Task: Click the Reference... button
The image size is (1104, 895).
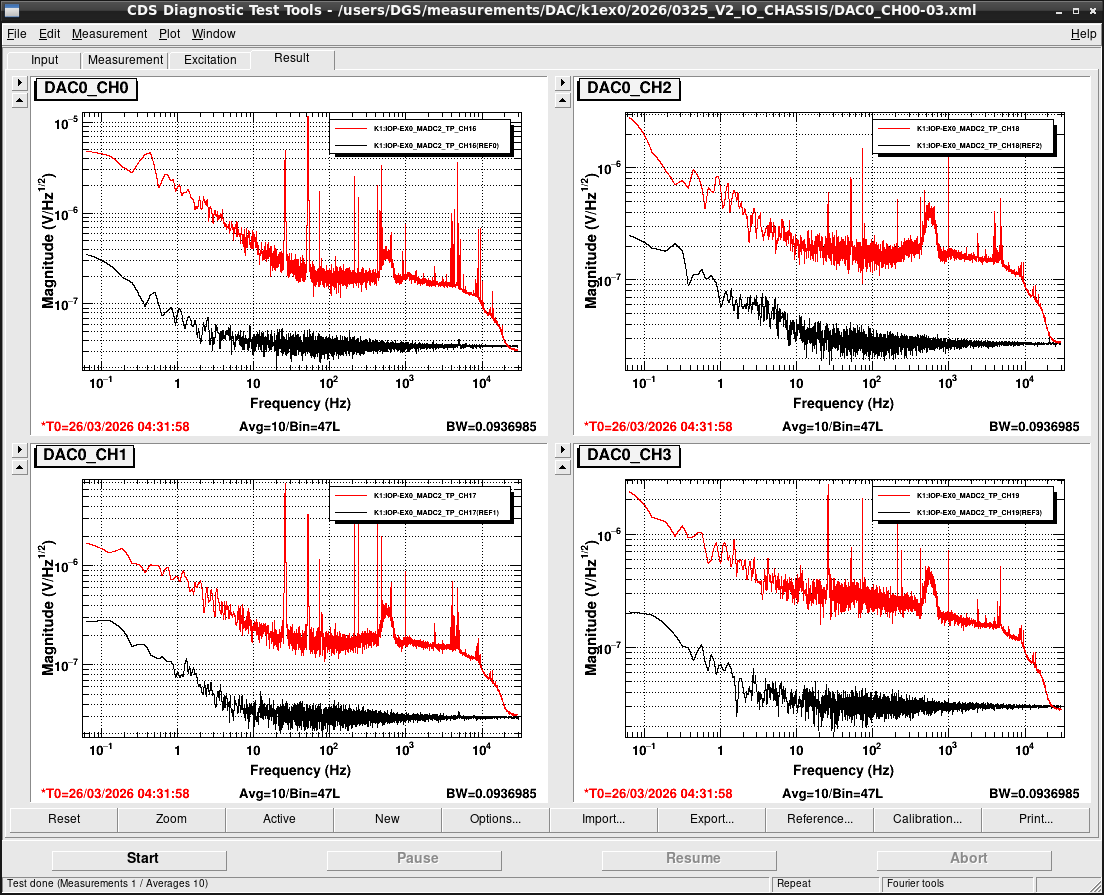Action: 820,819
